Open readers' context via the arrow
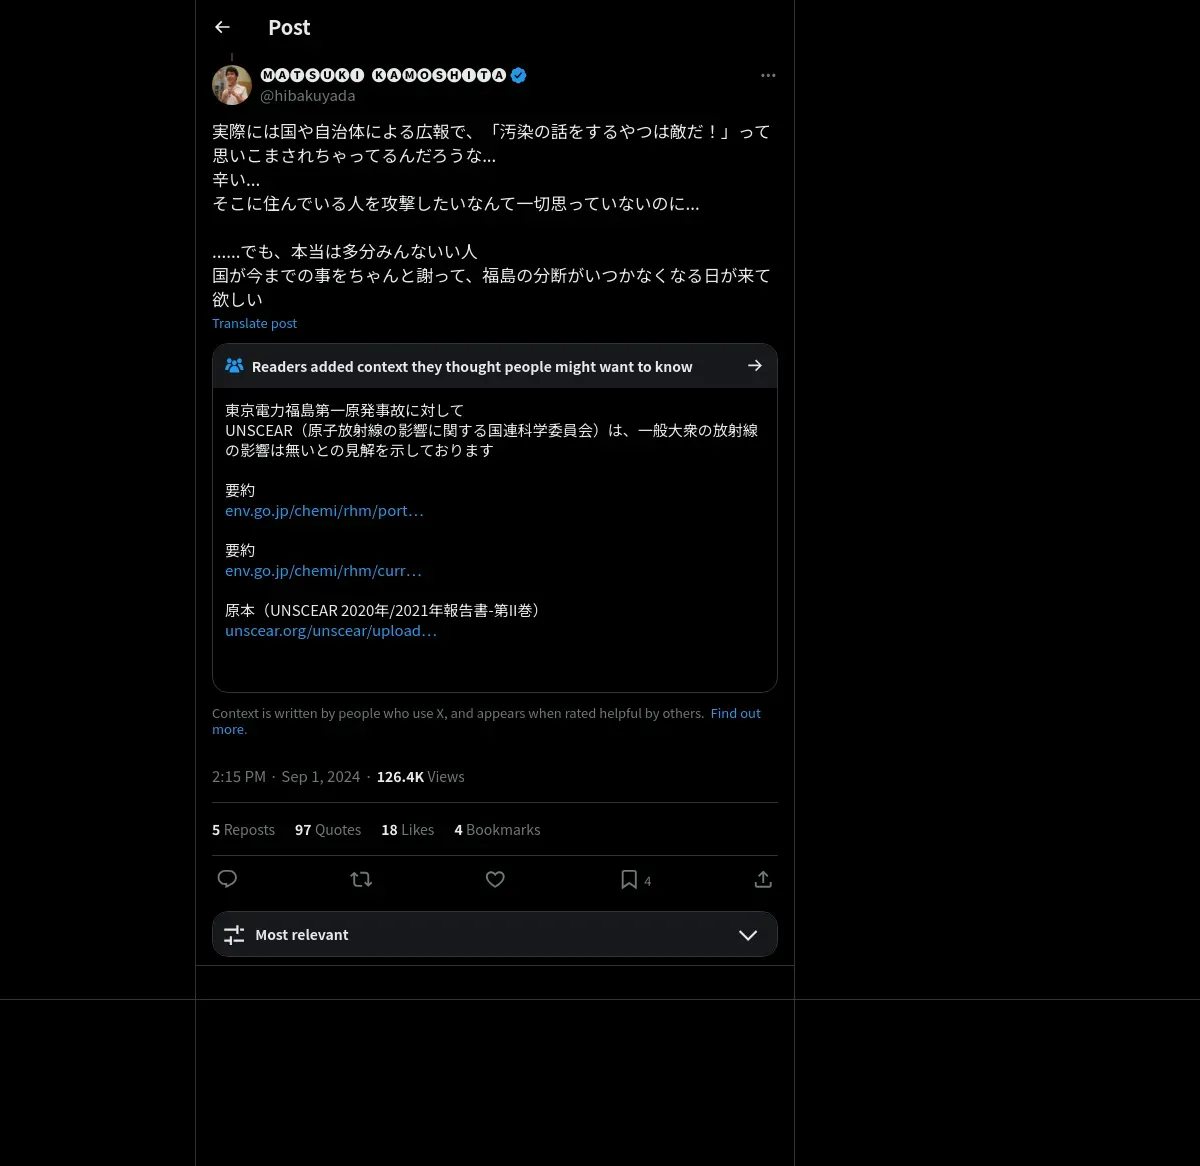The width and height of the screenshot is (1200, 1166). 755,366
